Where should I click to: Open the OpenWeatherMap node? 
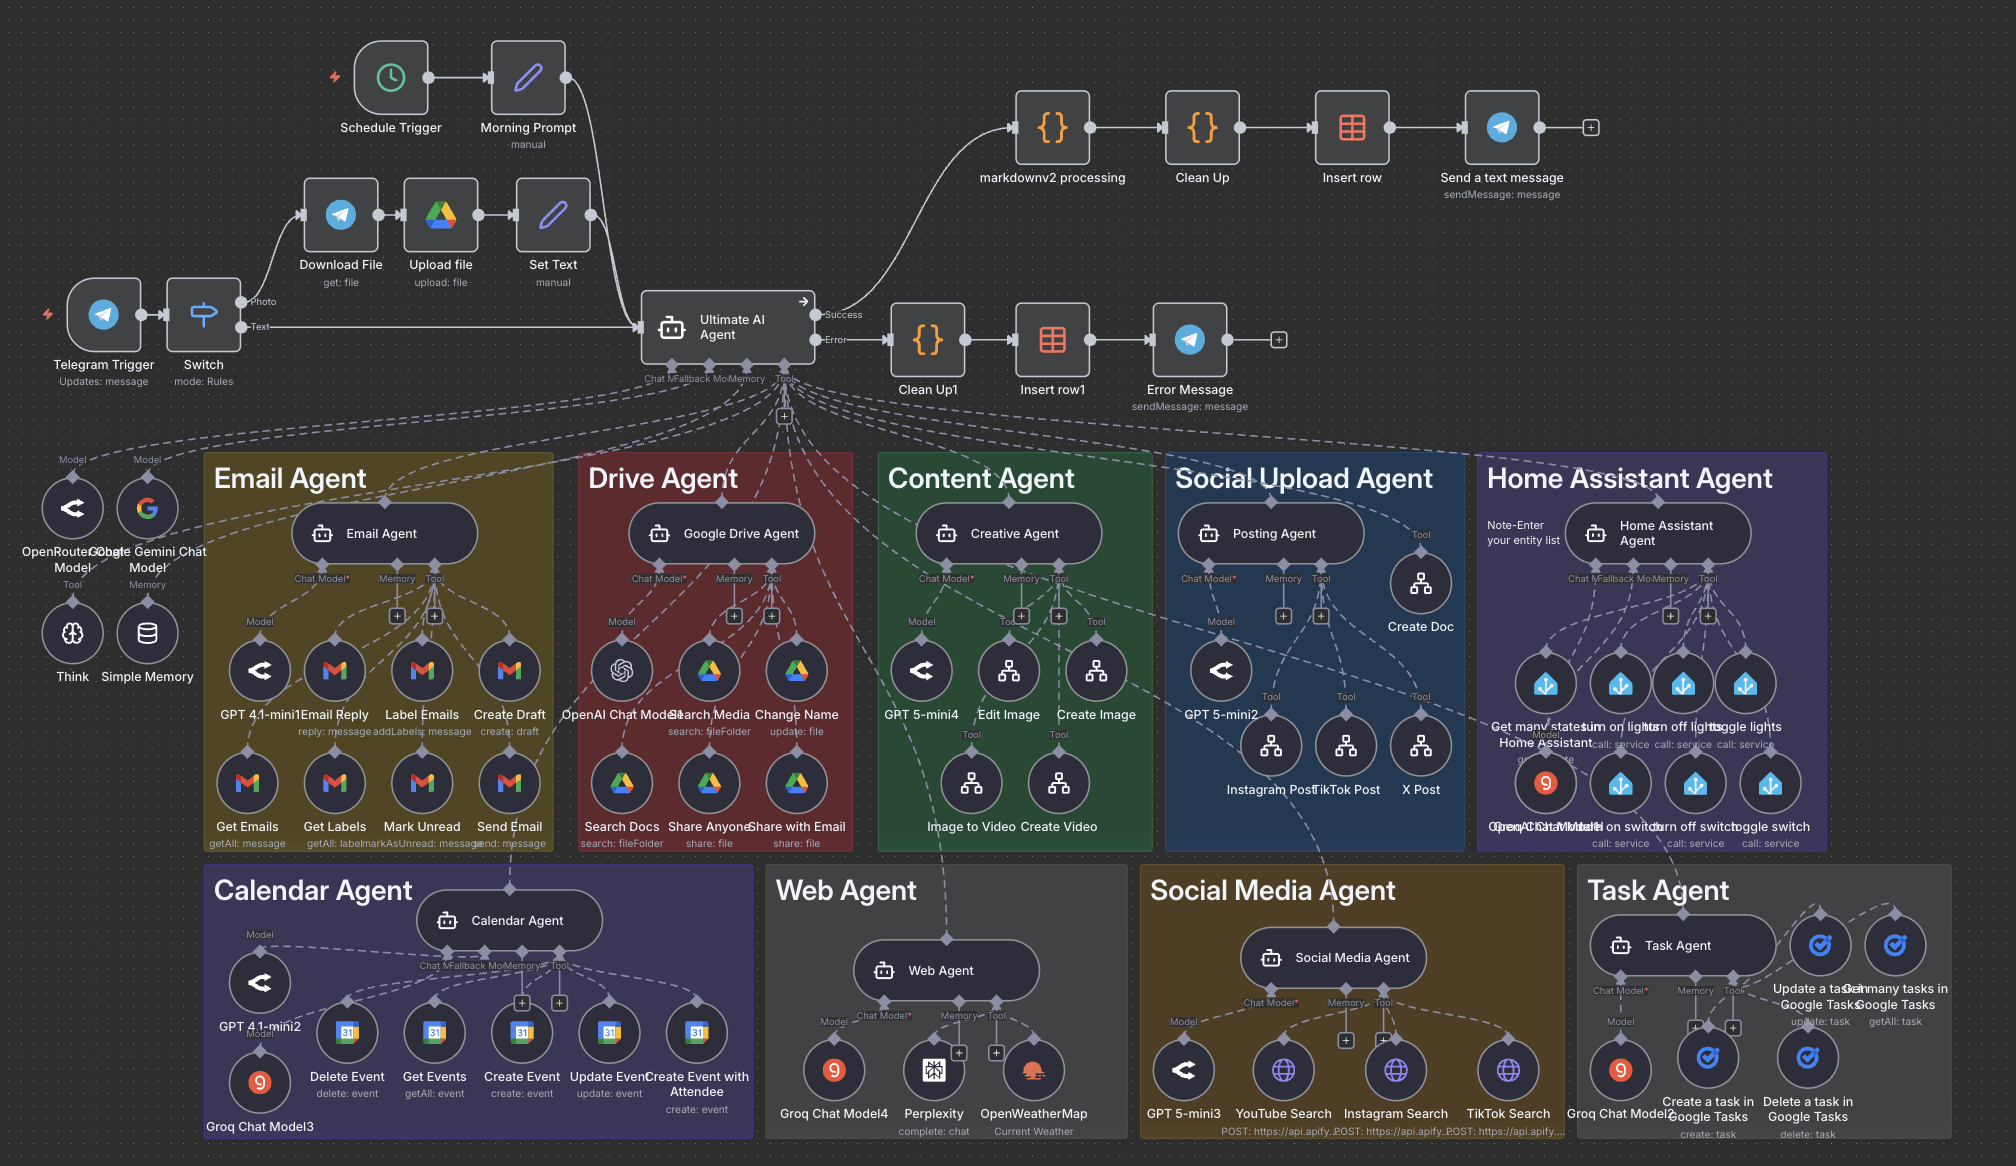(1033, 1069)
